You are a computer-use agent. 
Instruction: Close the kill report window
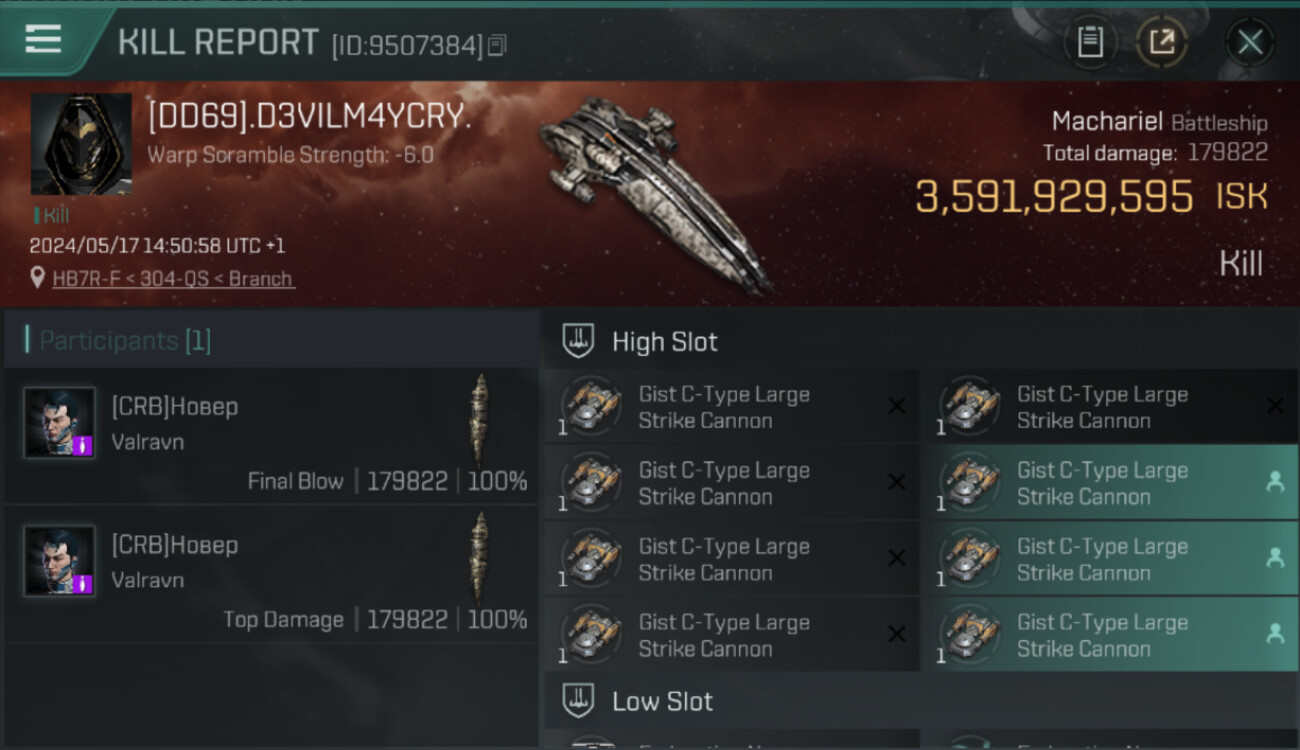point(1250,42)
